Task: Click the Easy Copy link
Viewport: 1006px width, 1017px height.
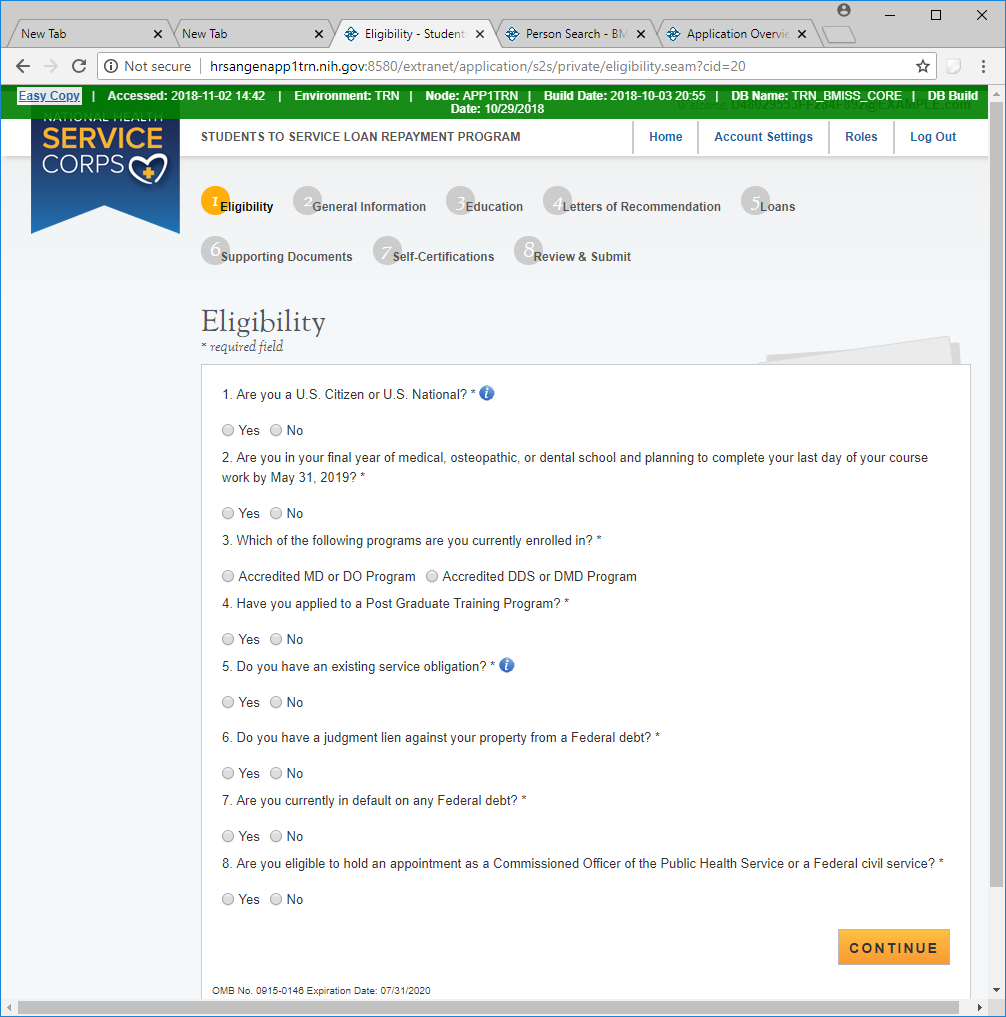Action: (x=49, y=96)
